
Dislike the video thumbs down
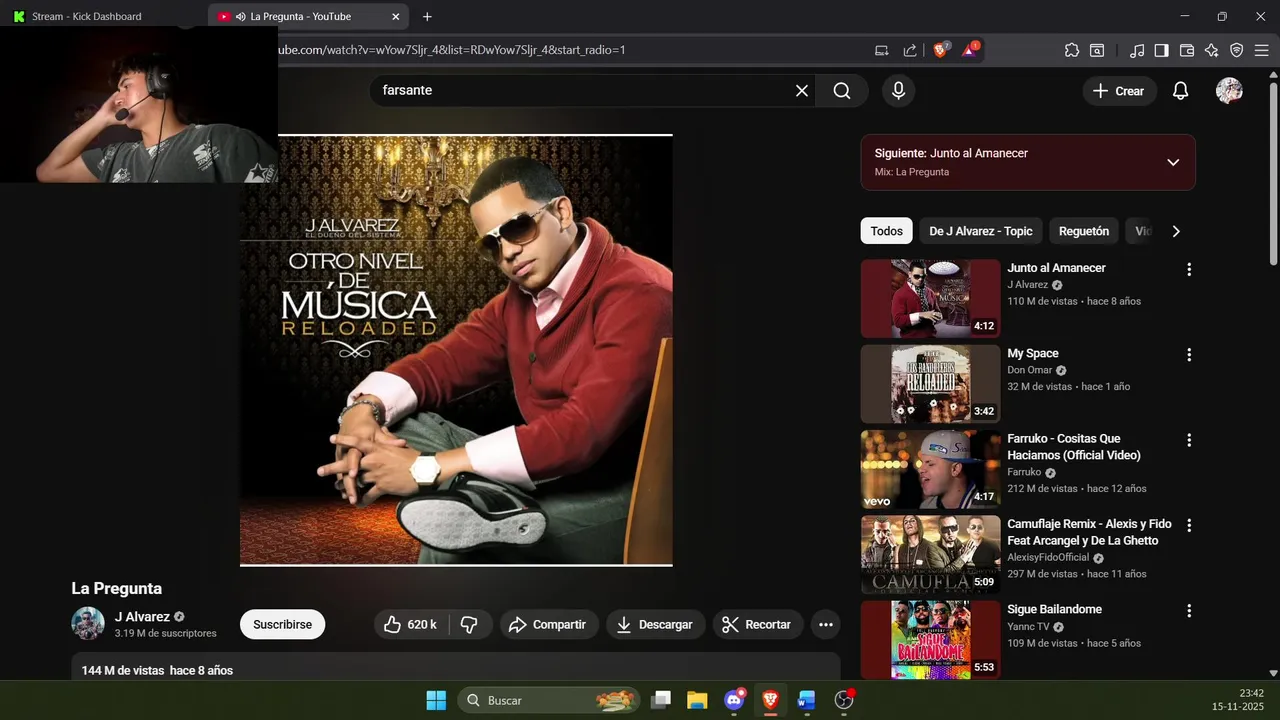(469, 624)
